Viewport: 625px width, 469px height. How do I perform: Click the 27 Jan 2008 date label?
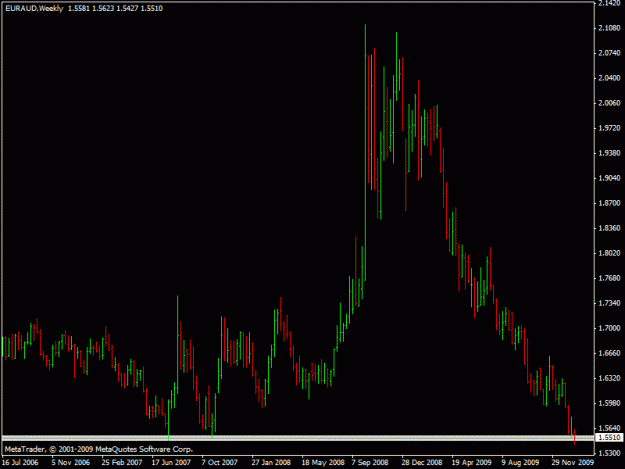[x=271, y=463]
